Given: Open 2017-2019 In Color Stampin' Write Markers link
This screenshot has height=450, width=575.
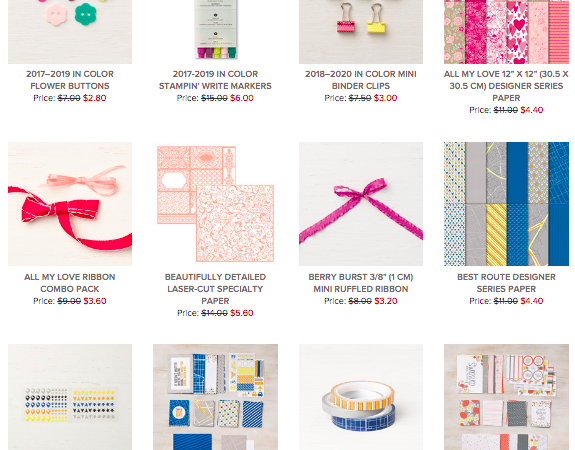Looking at the screenshot, I should pos(215,80).
